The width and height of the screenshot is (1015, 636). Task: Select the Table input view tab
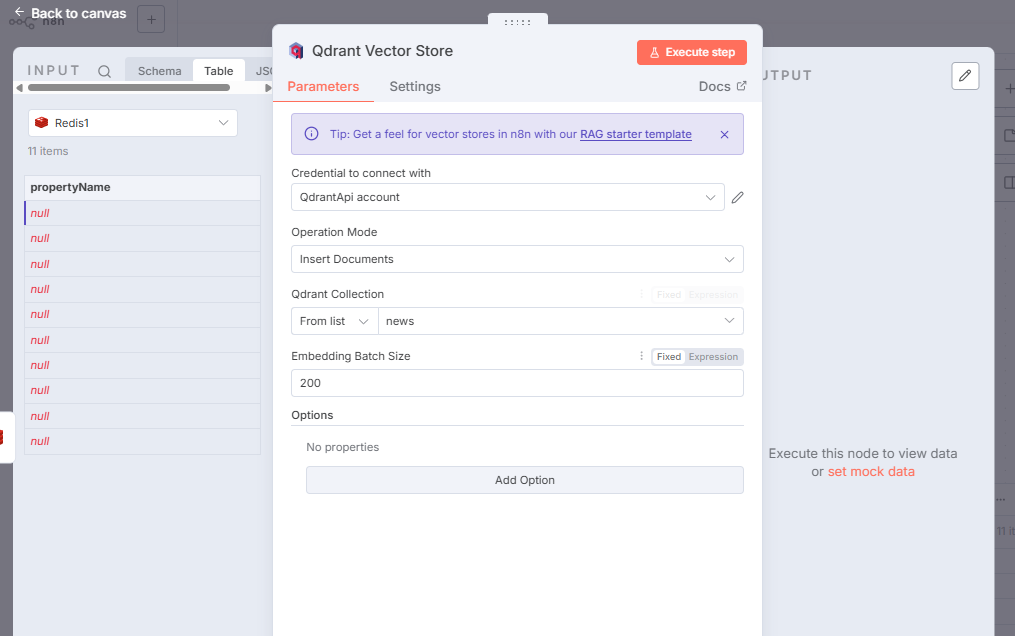pyautogui.click(x=218, y=71)
